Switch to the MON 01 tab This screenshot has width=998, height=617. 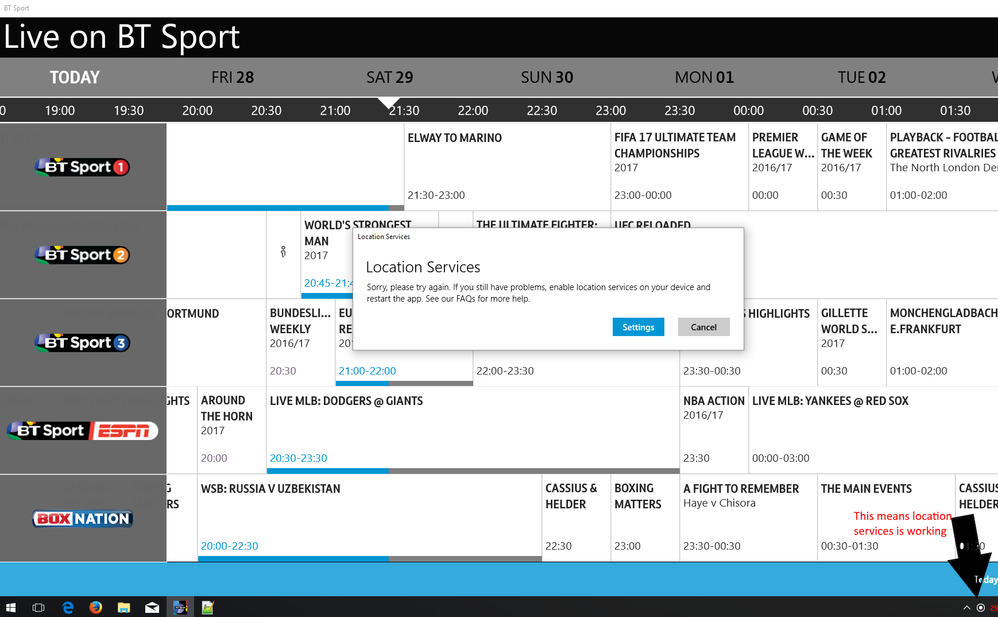pyautogui.click(x=704, y=78)
